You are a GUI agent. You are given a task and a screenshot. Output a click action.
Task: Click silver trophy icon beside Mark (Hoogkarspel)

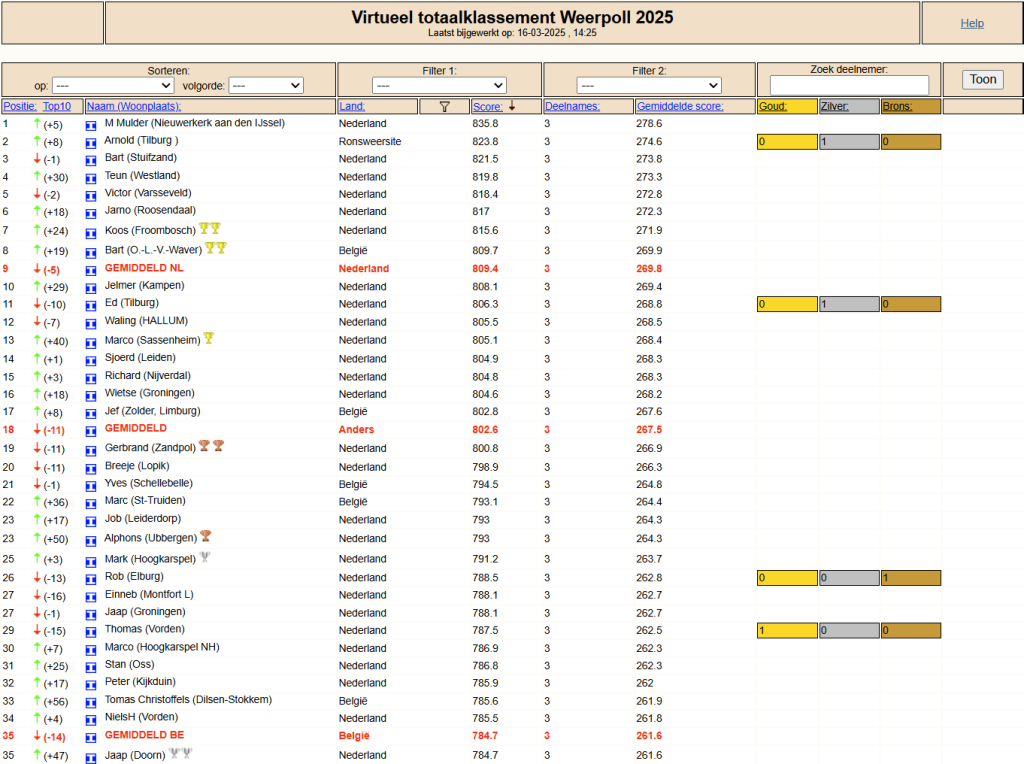[205, 557]
